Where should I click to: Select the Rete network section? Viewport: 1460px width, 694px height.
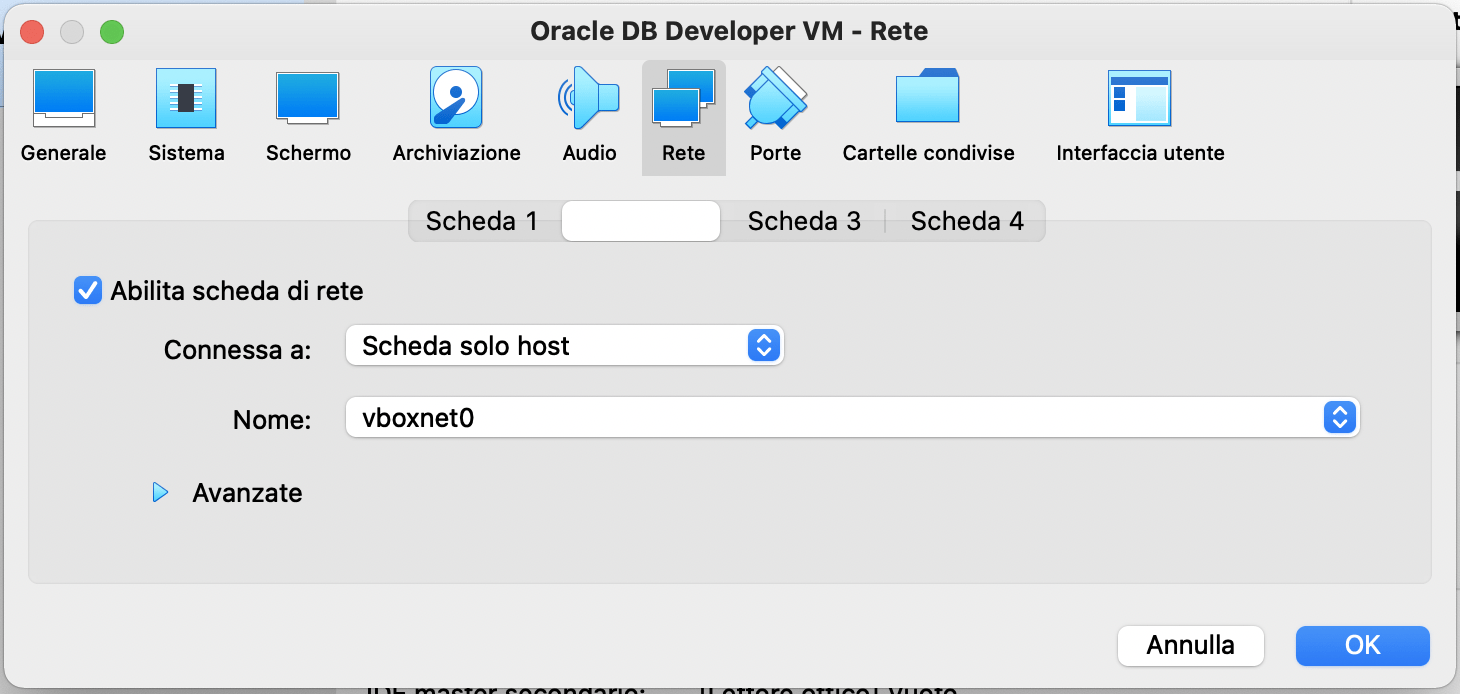683,117
